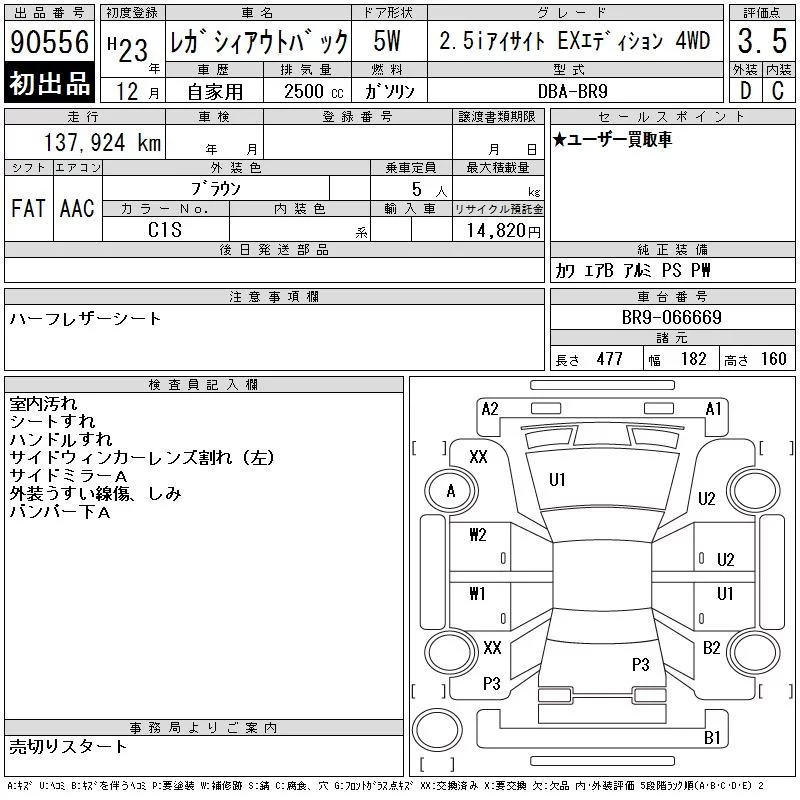The image size is (800, 800).
Task: Select the mileage 137,924 km field
Action: (x=85, y=142)
